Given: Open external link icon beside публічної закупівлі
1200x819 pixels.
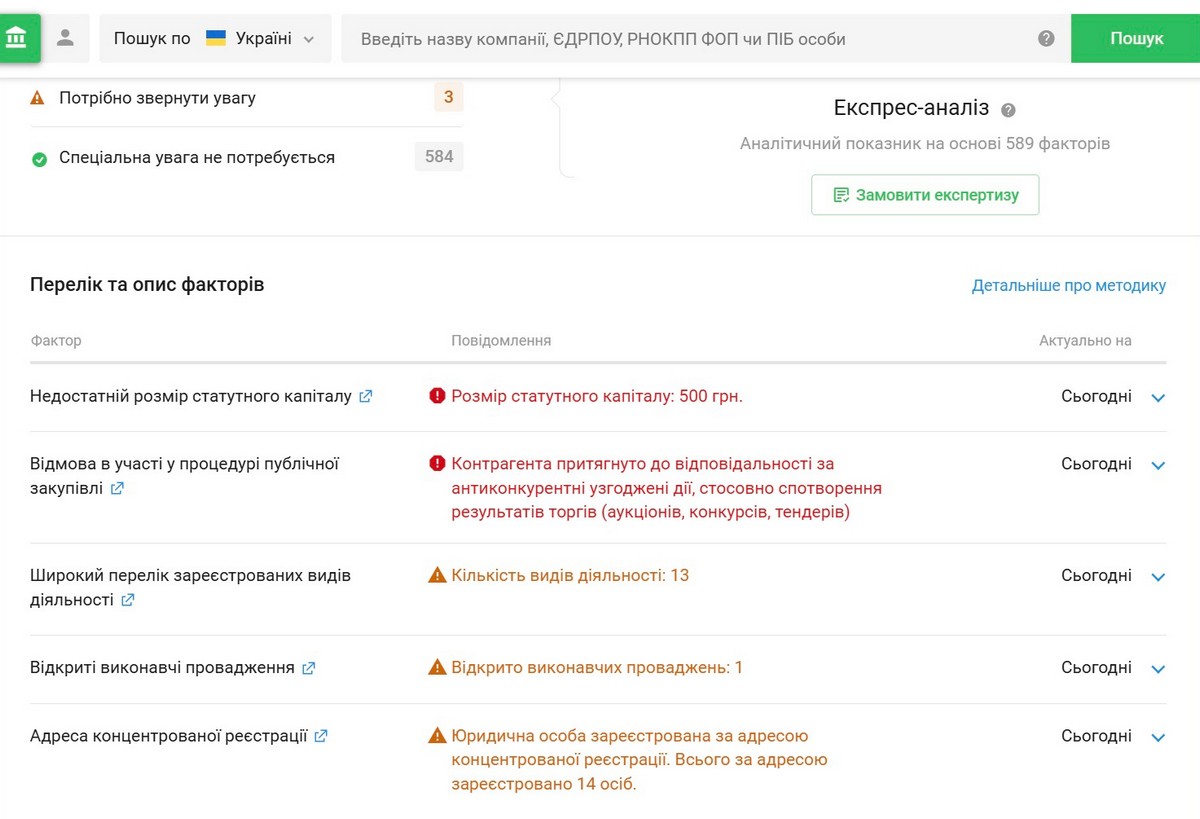Looking at the screenshot, I should tap(117, 489).
